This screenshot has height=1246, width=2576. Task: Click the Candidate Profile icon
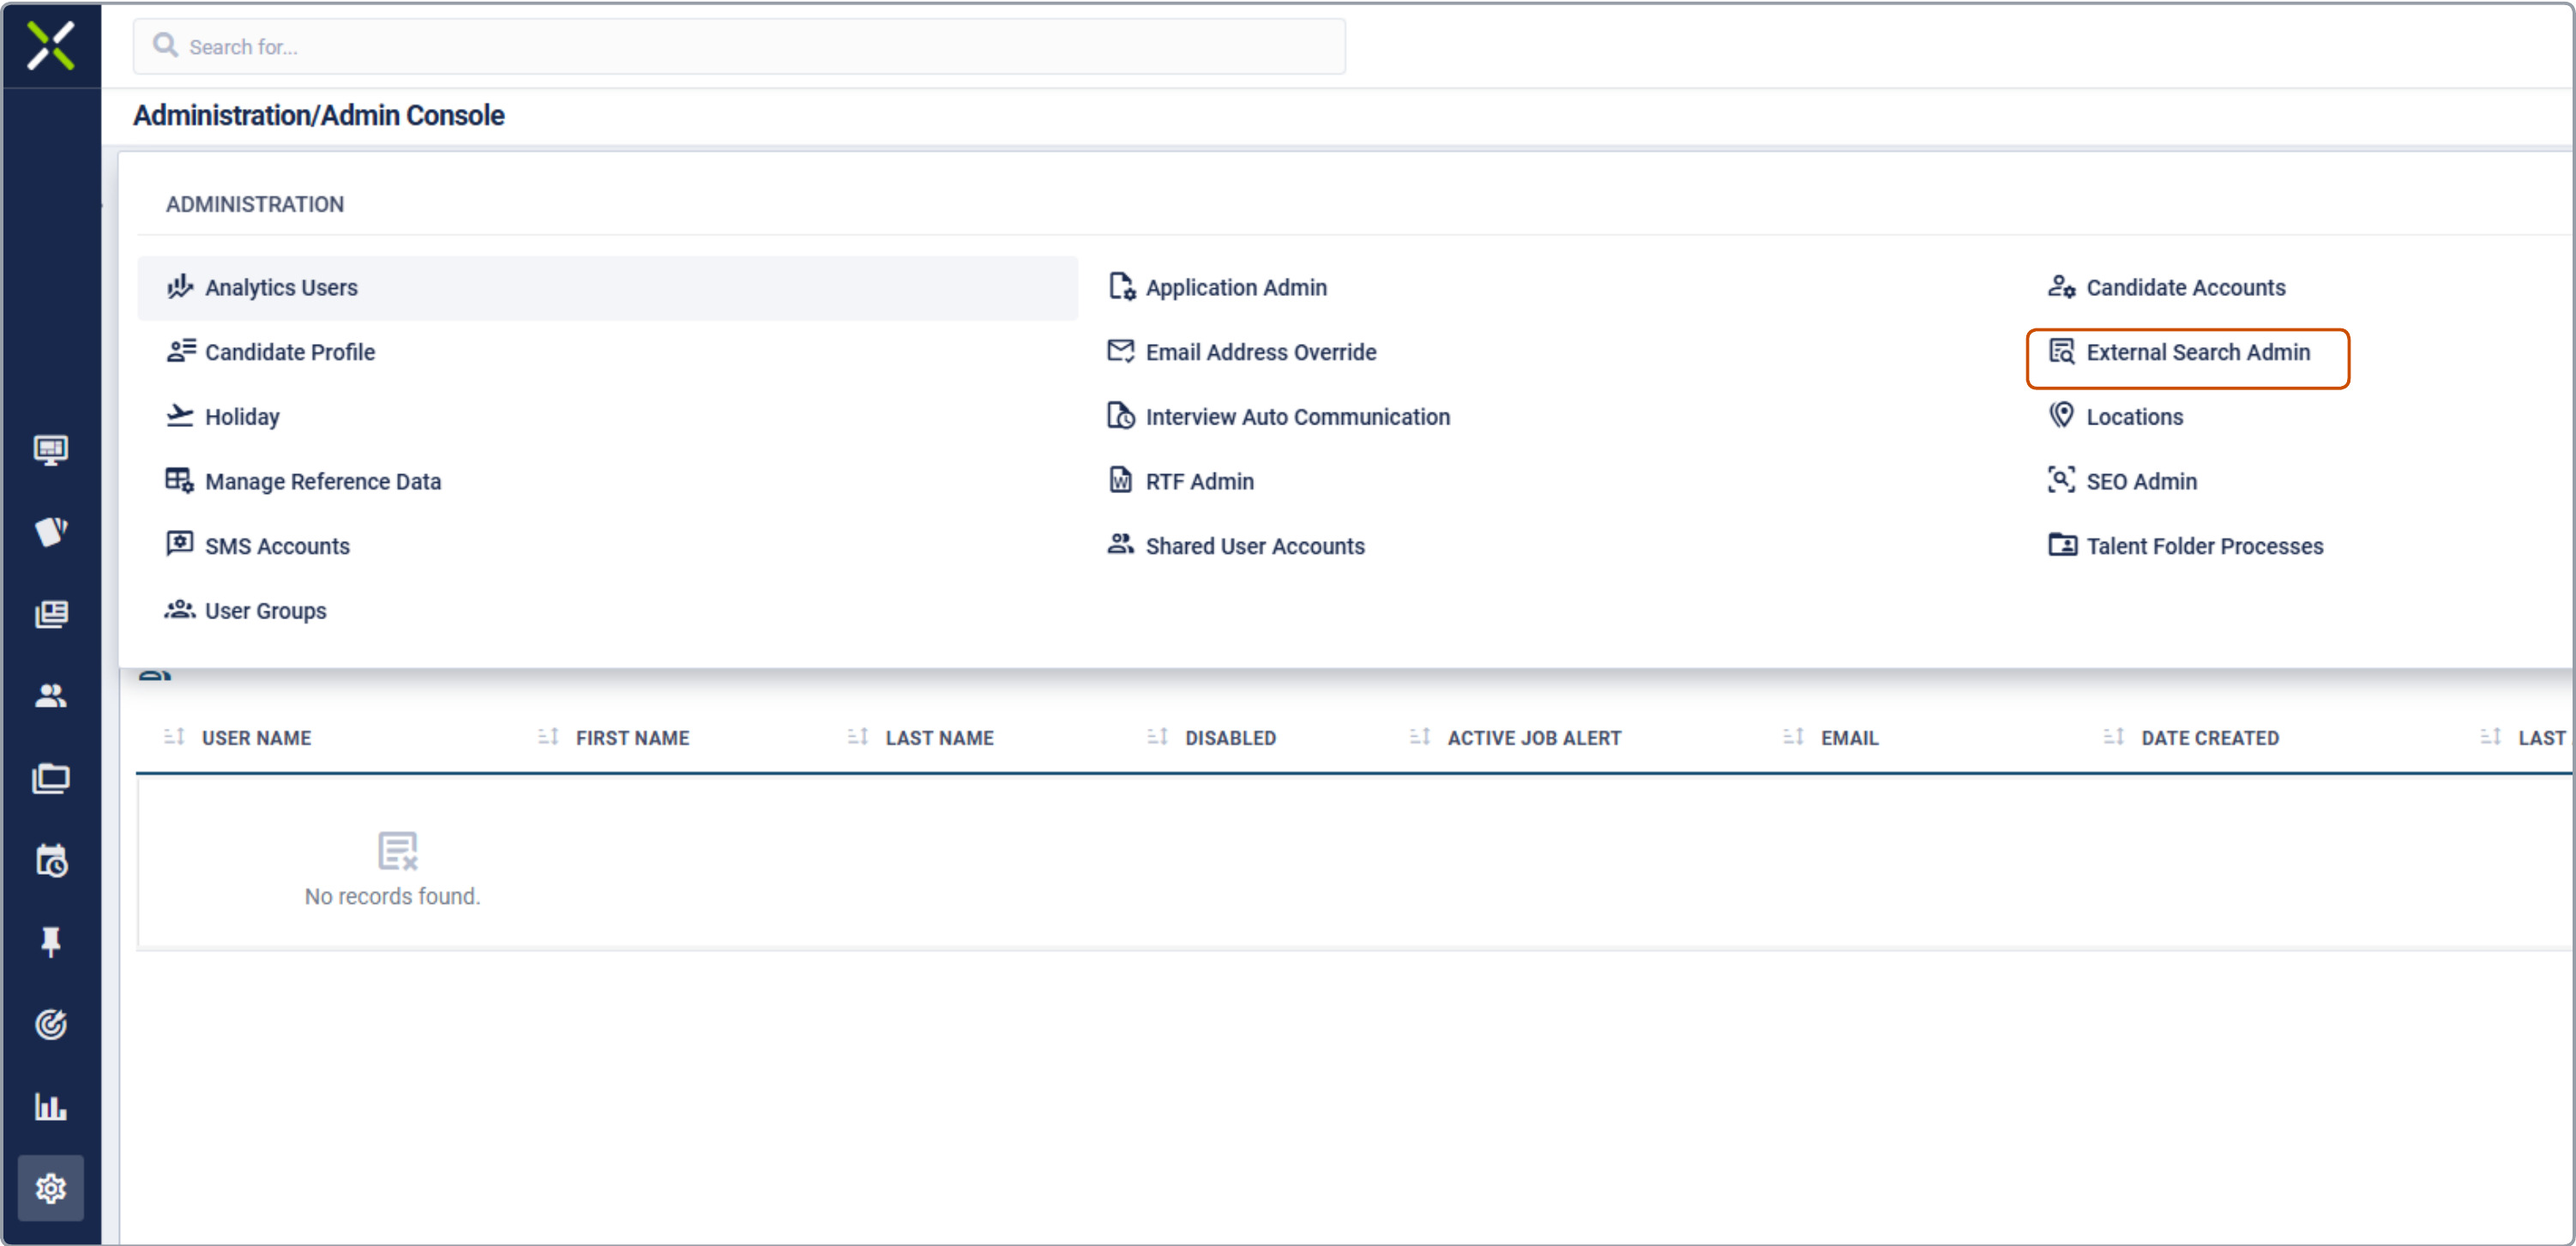[180, 351]
